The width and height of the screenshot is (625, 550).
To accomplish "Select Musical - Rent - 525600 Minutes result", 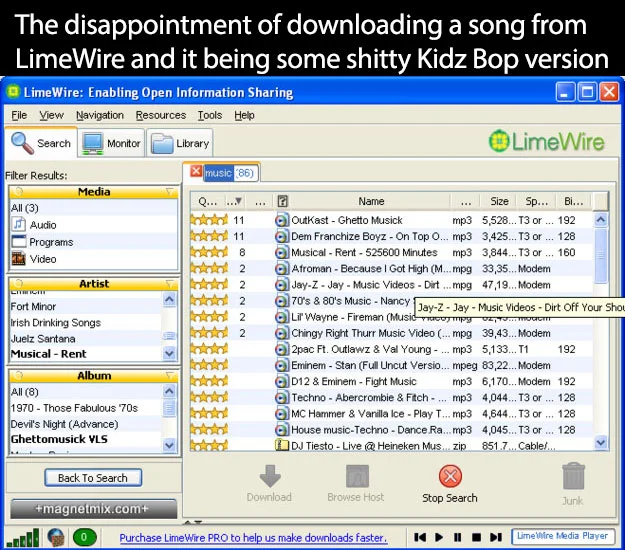I will (391, 252).
